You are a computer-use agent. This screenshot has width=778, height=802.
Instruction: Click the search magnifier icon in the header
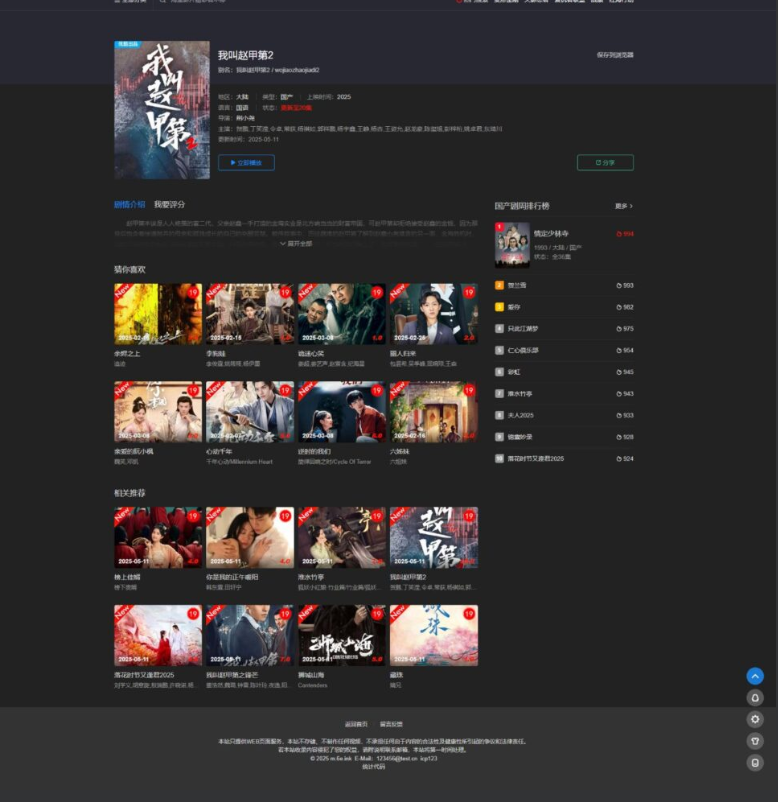click(163, 1)
